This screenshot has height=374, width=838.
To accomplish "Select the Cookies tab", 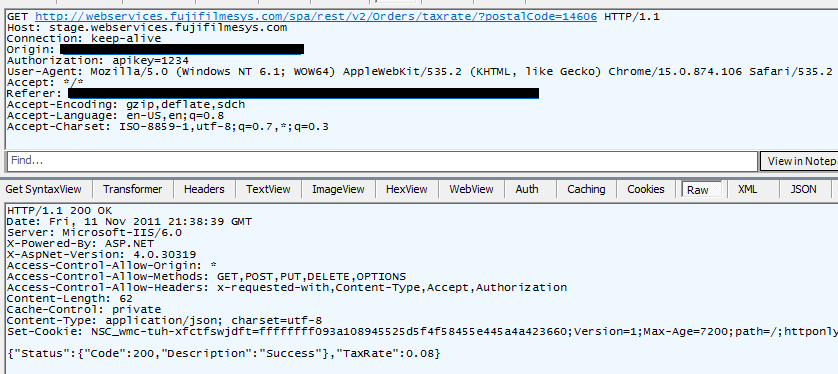I will click(x=646, y=189).
